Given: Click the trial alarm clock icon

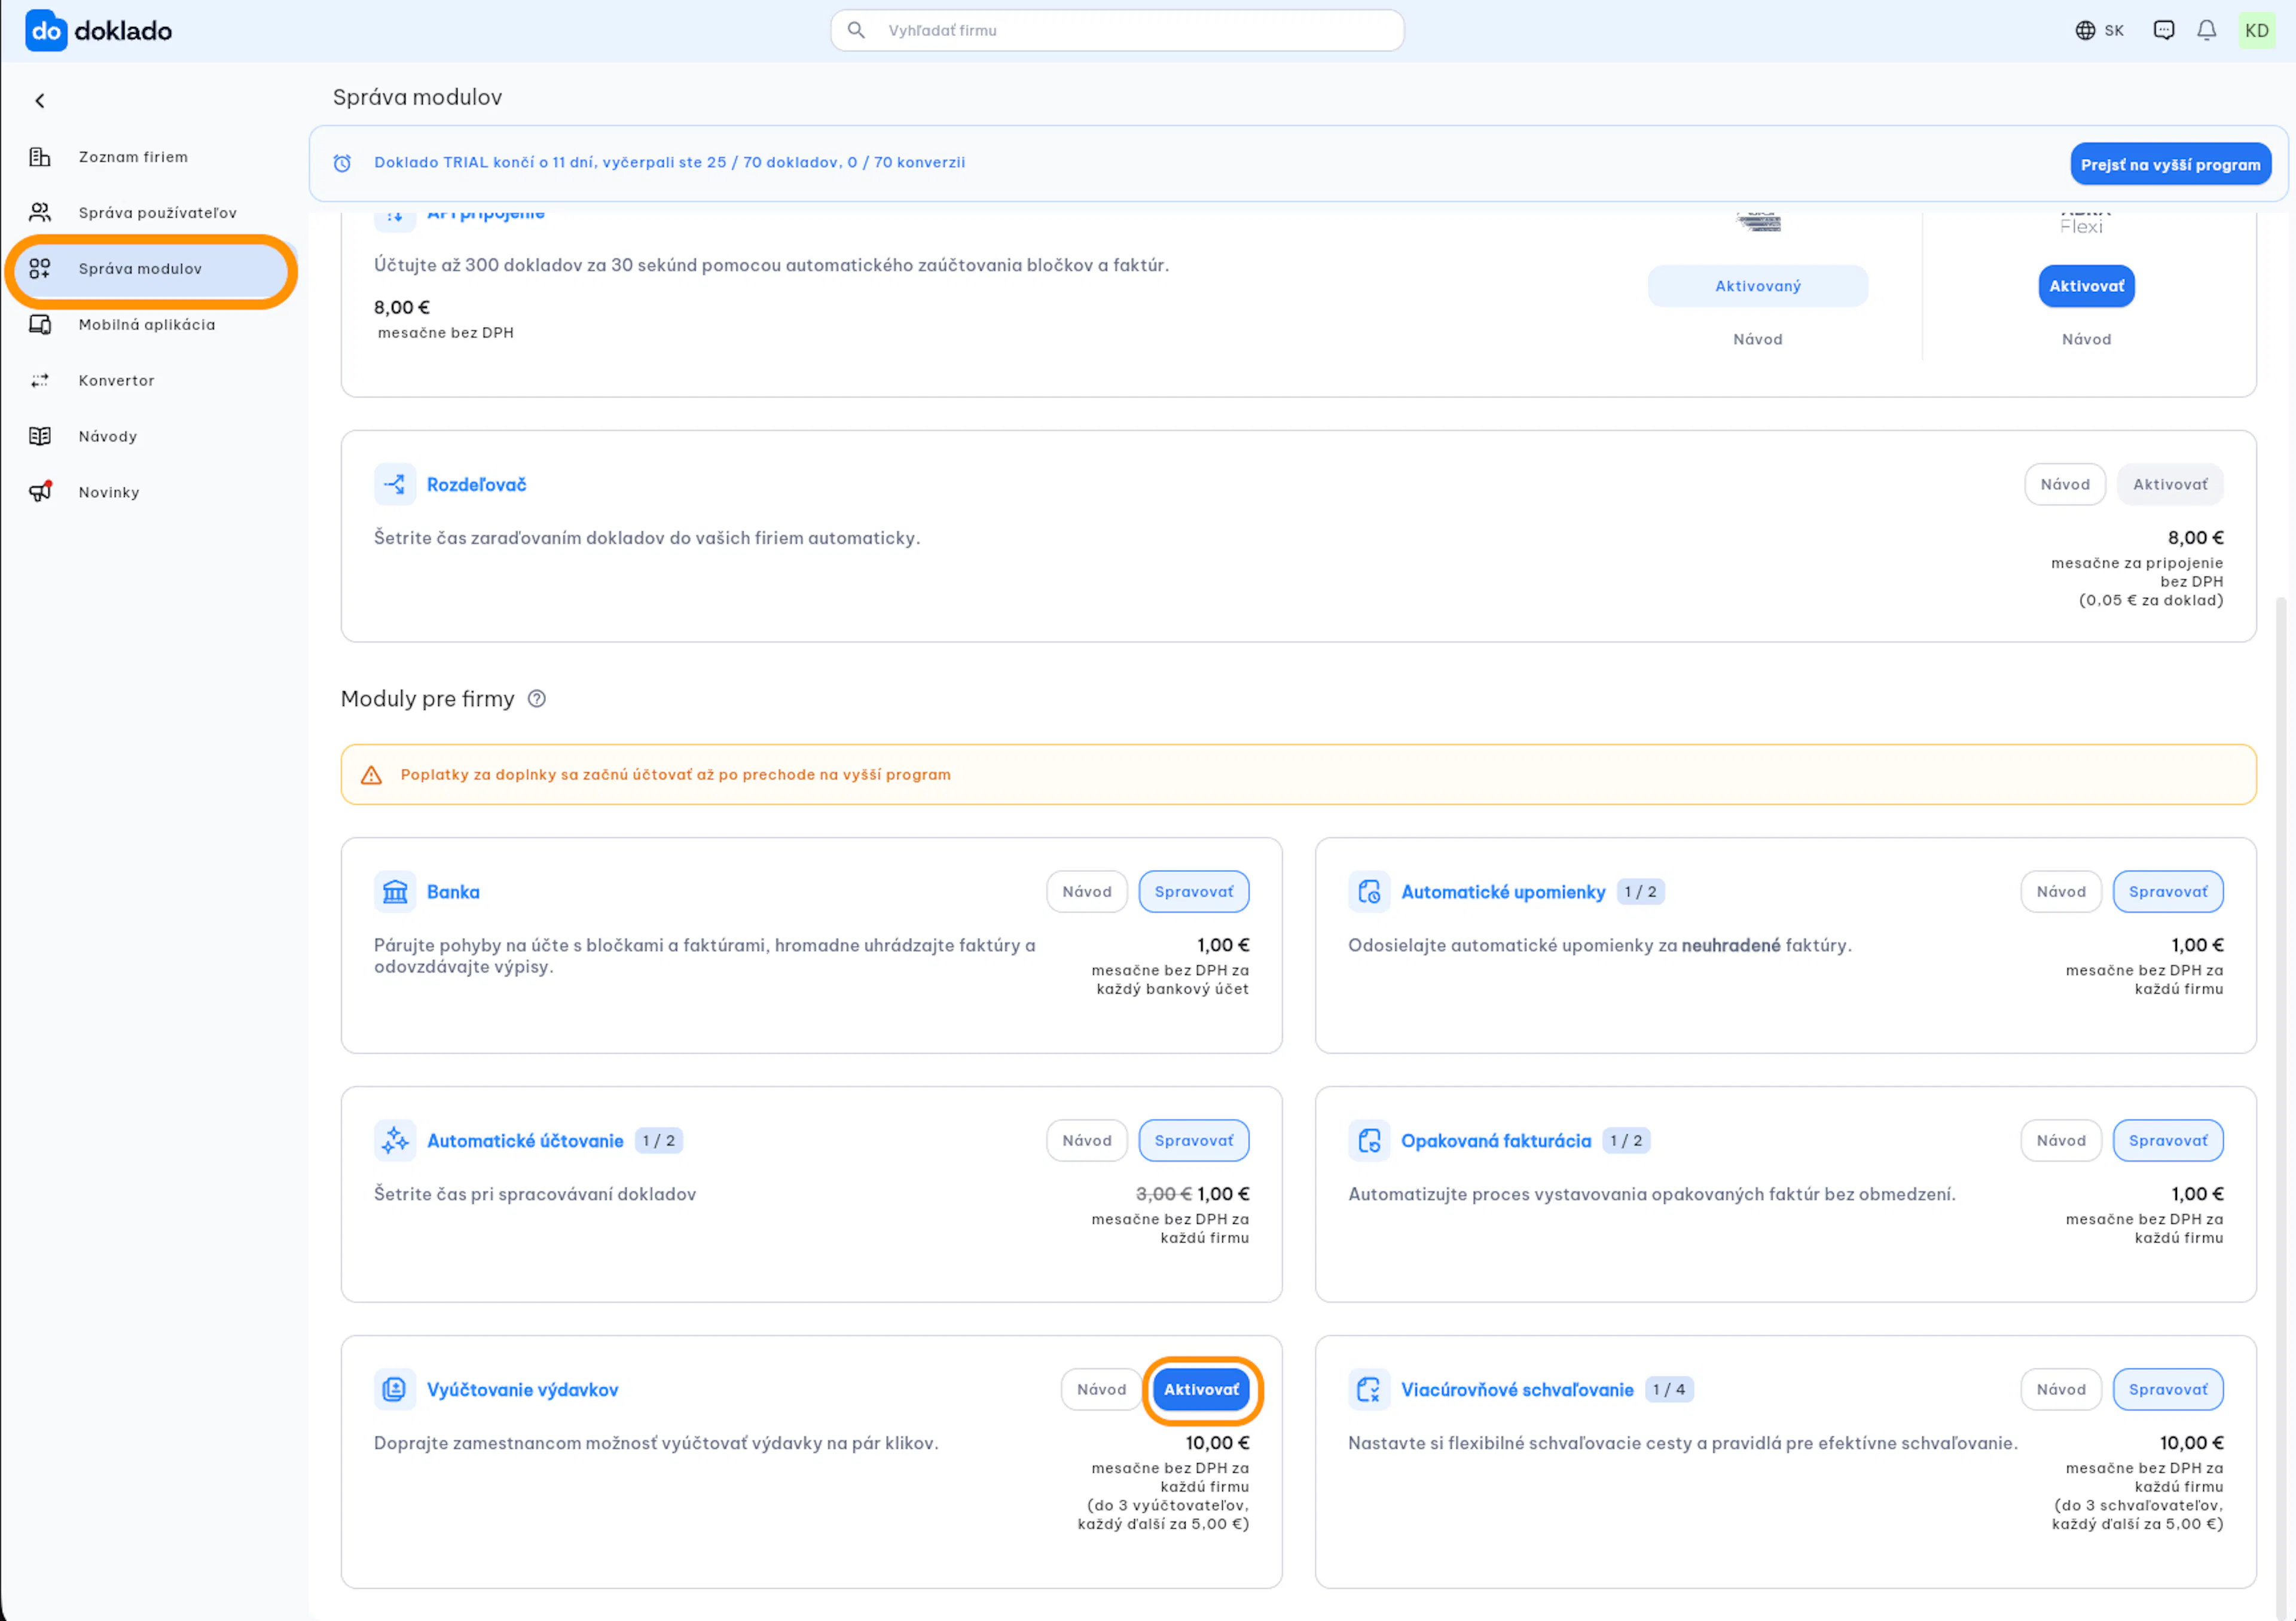Looking at the screenshot, I should coord(342,163).
